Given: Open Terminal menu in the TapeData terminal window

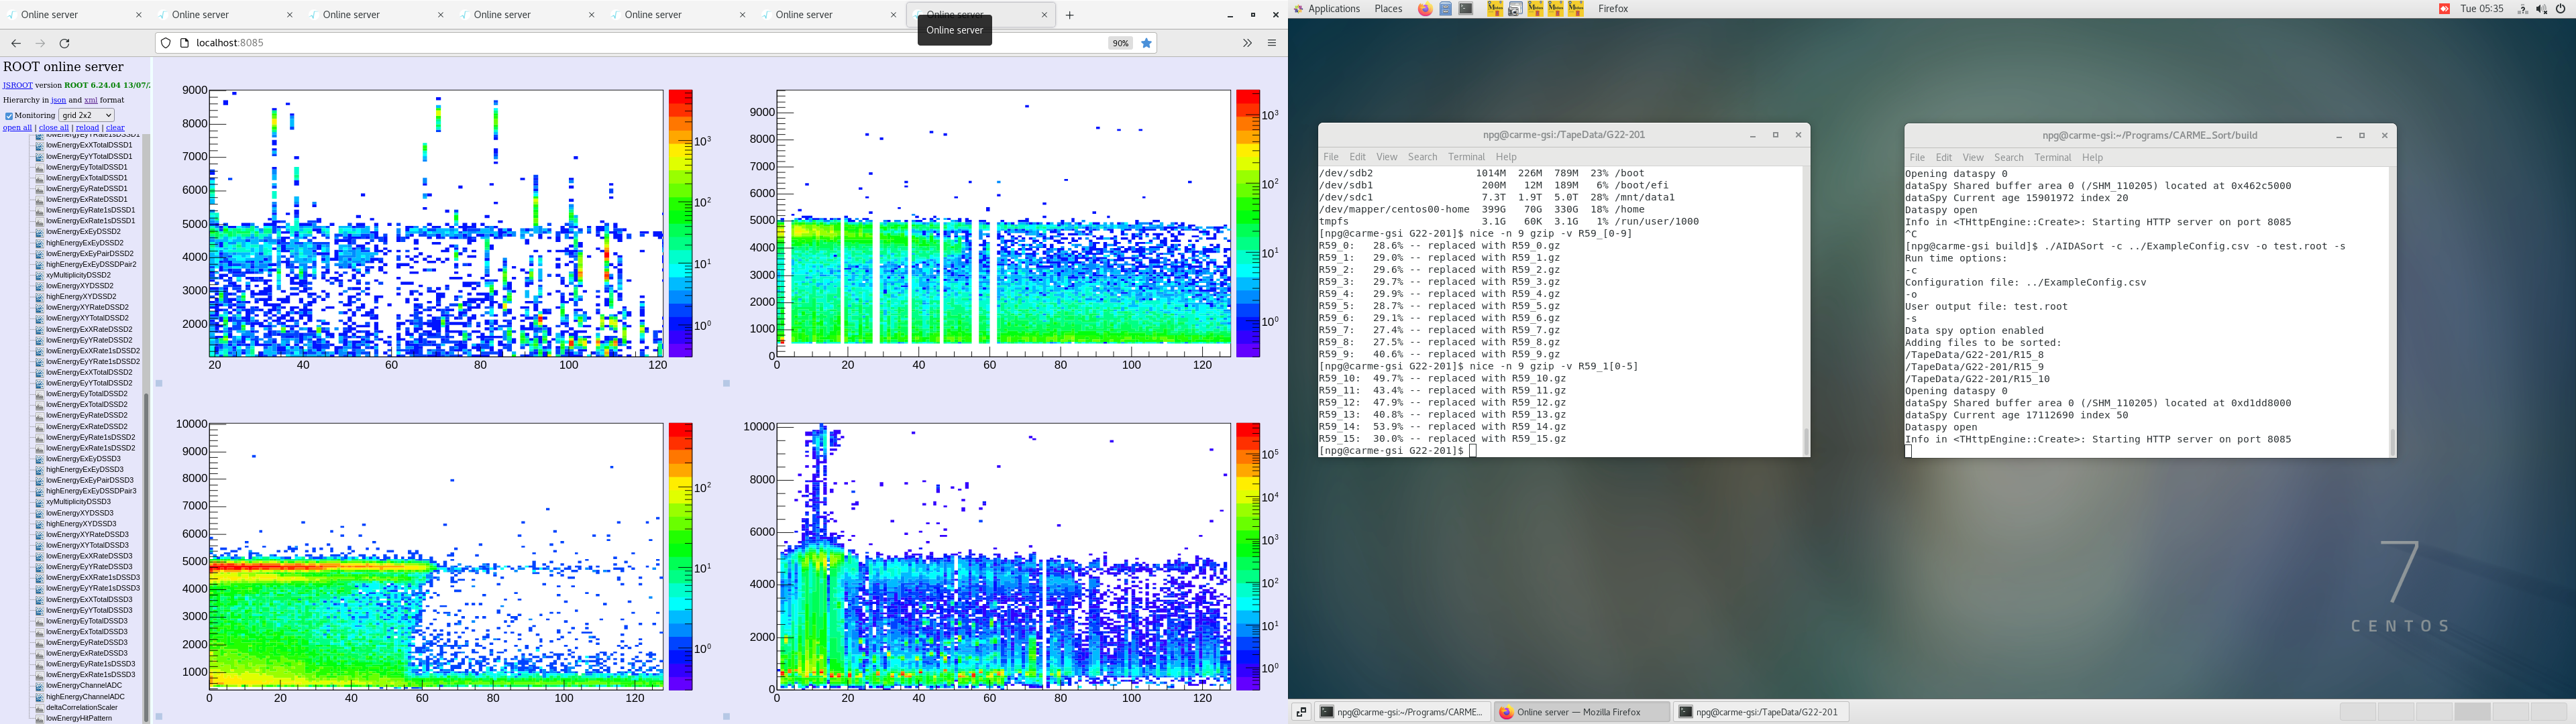Looking at the screenshot, I should click(x=1466, y=157).
